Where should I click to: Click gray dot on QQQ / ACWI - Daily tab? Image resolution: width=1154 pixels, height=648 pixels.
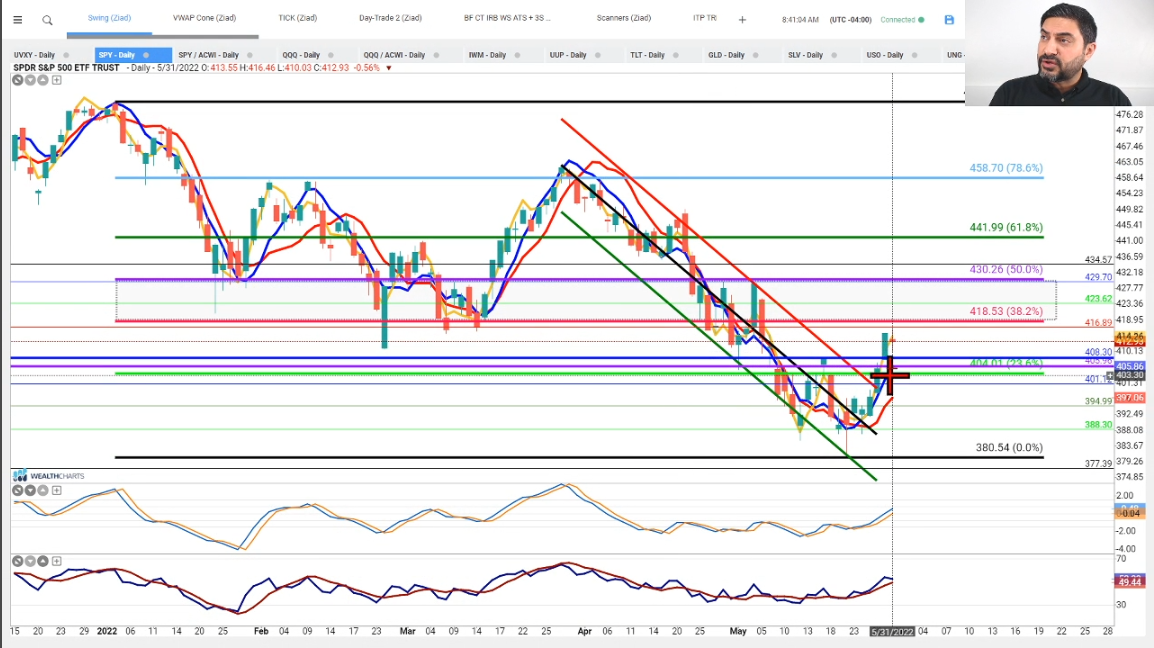coord(436,55)
